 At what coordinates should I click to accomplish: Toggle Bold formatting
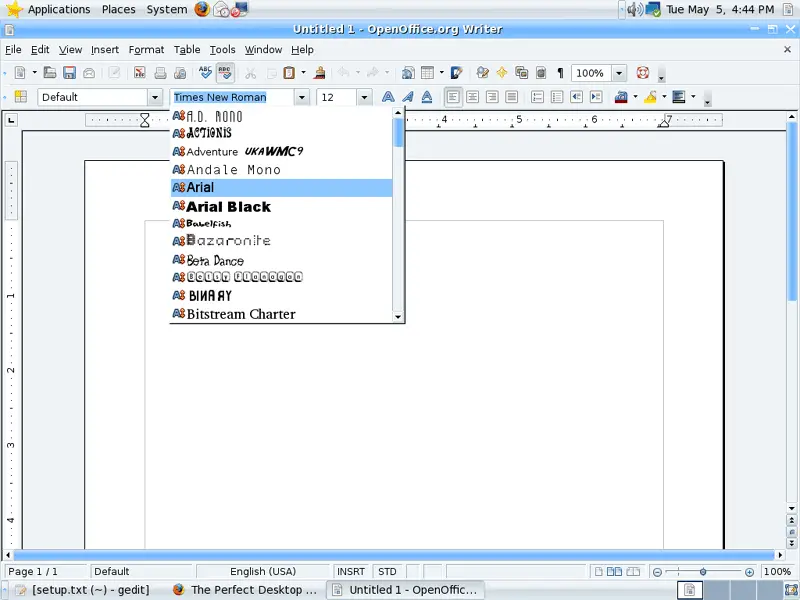[x=388, y=97]
